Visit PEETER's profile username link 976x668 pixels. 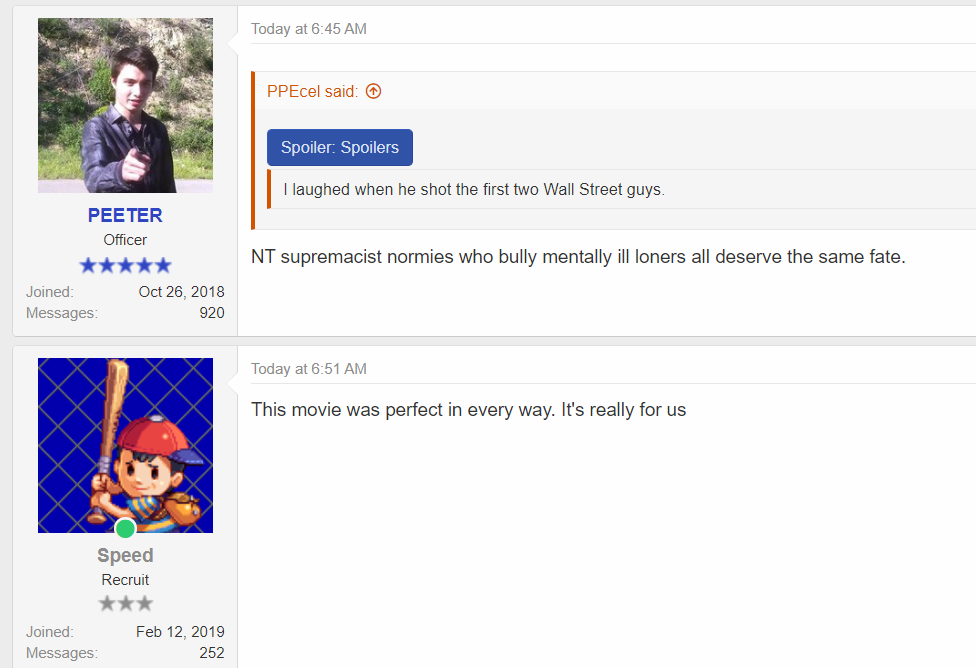pyautogui.click(x=125, y=215)
